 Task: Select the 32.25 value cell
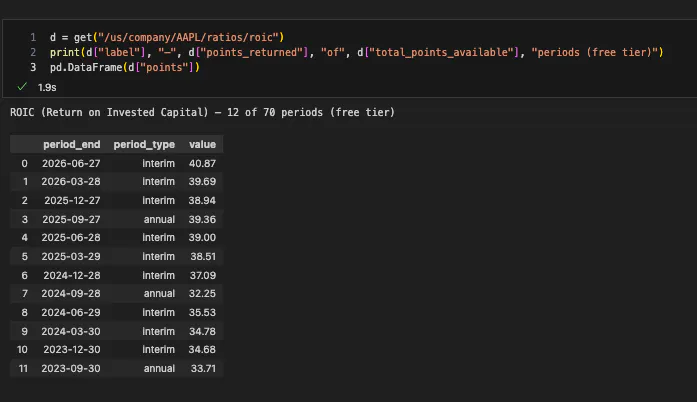202,294
